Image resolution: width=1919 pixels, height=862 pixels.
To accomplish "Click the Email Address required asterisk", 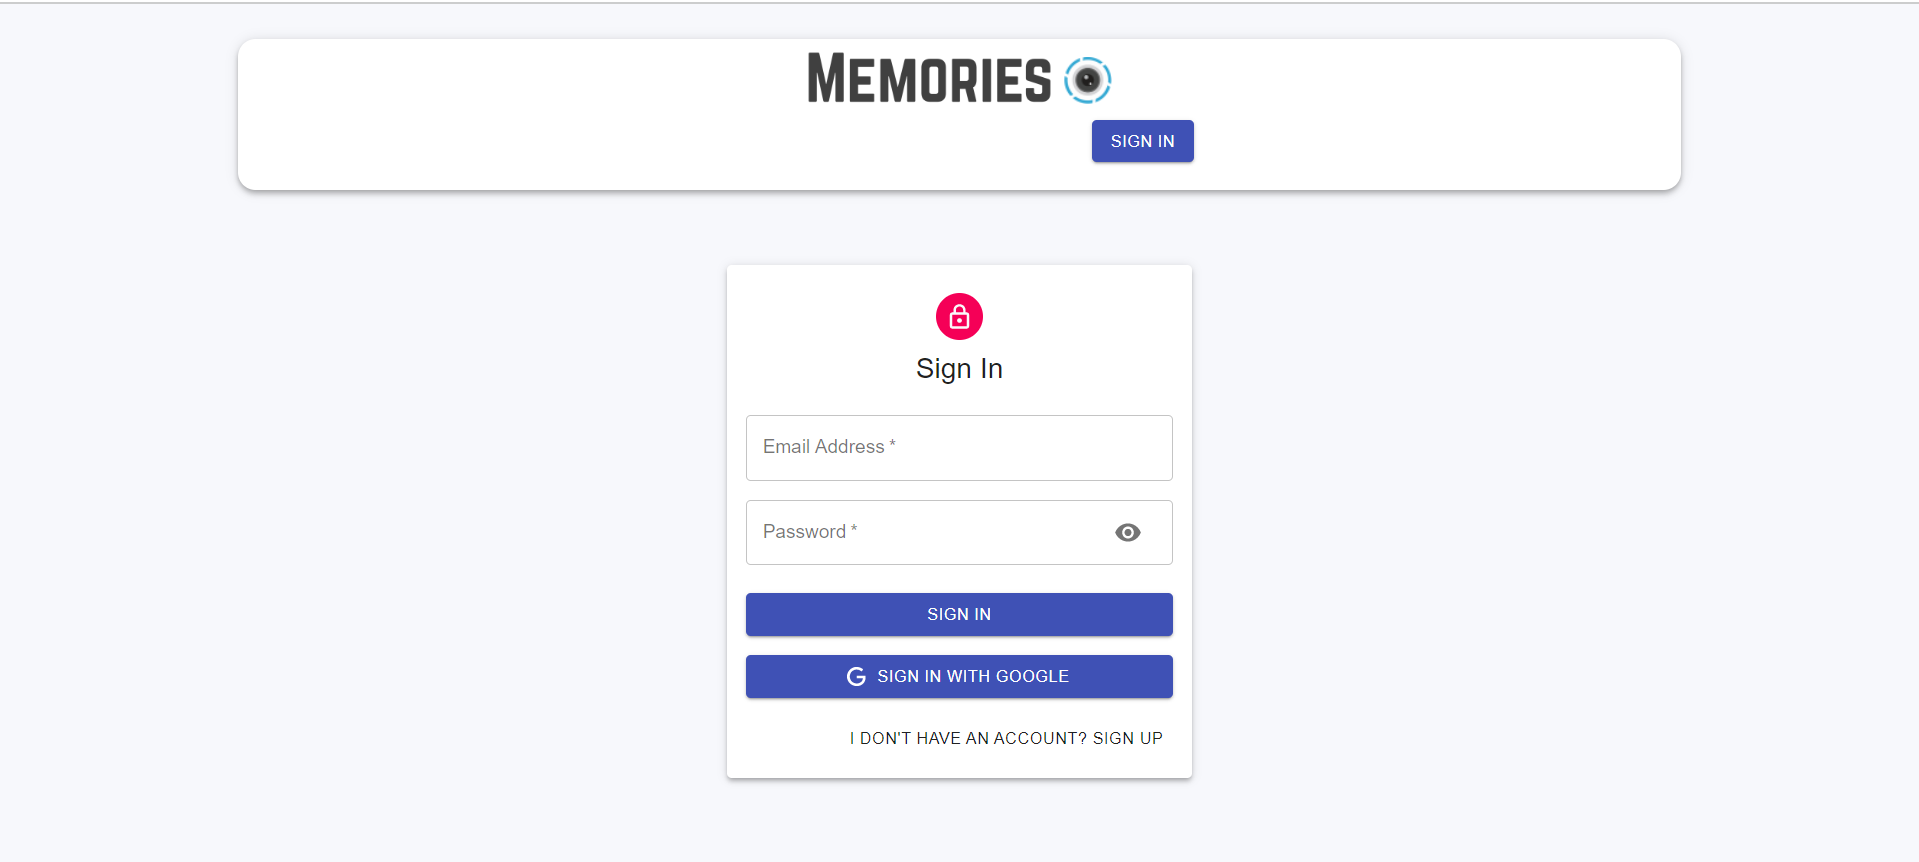I will (892, 444).
